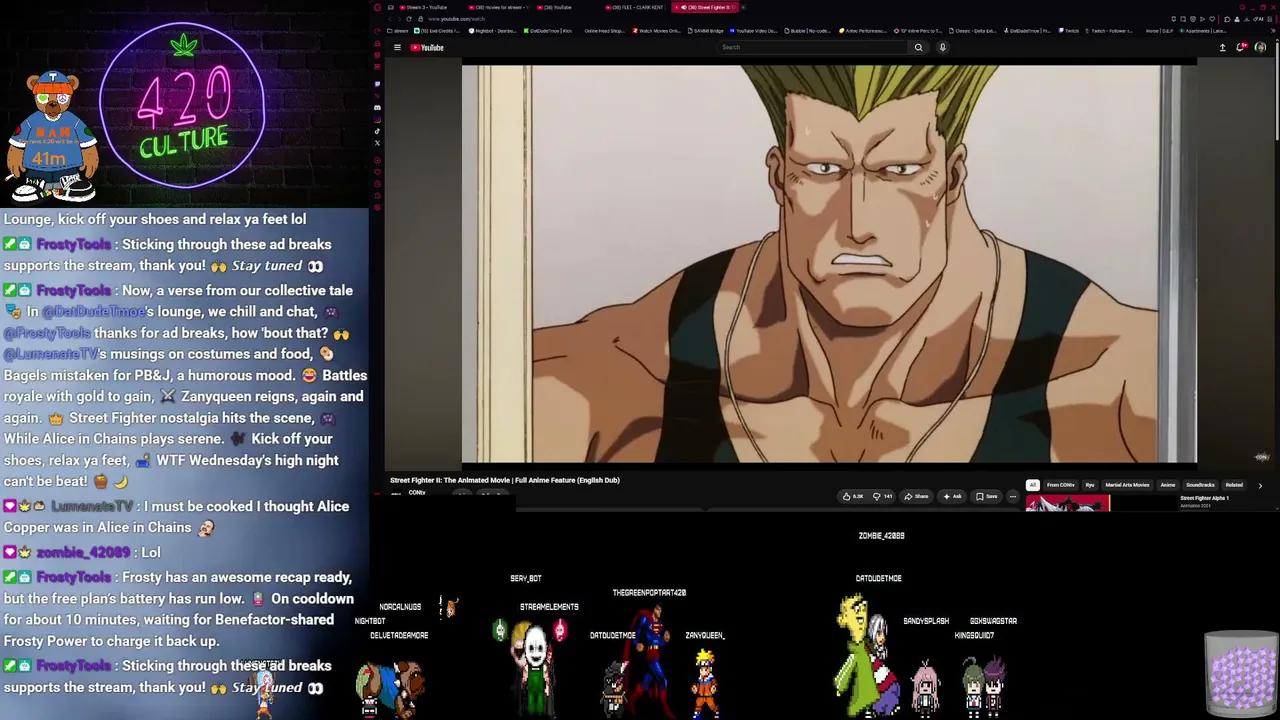Open the 'YouTube Video Do...' bookmark

(754, 31)
